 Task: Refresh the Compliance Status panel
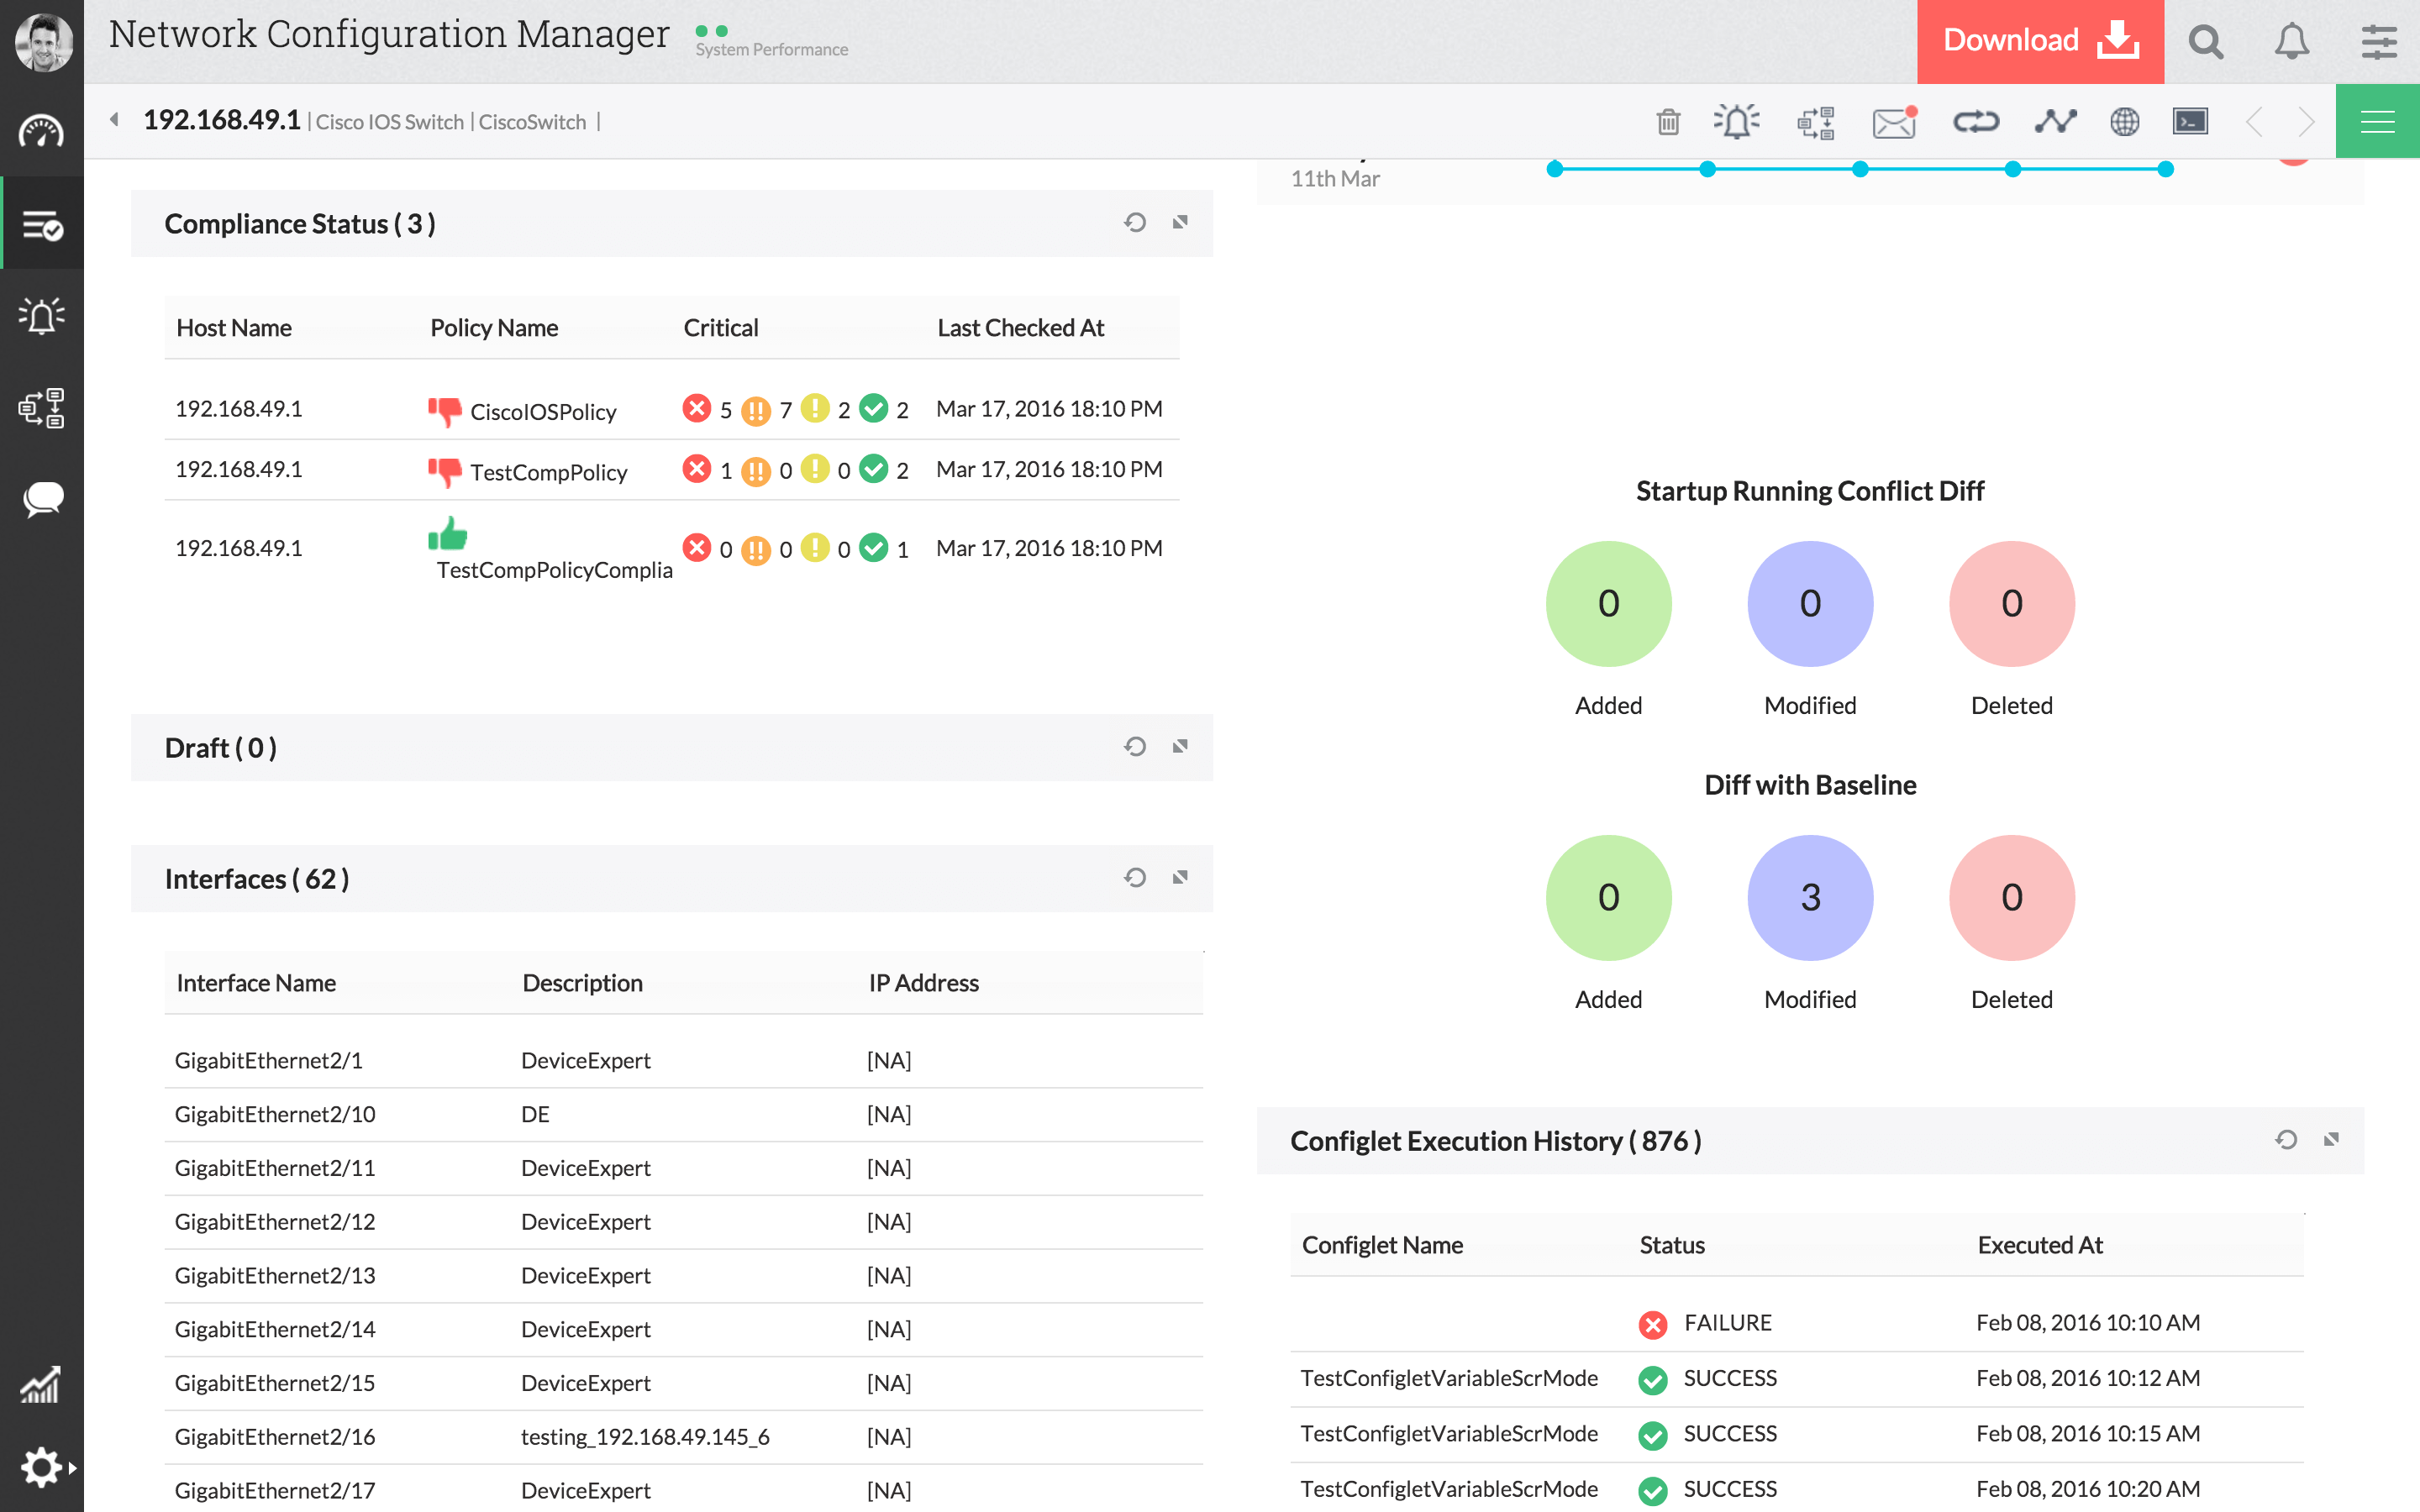pos(1134,222)
